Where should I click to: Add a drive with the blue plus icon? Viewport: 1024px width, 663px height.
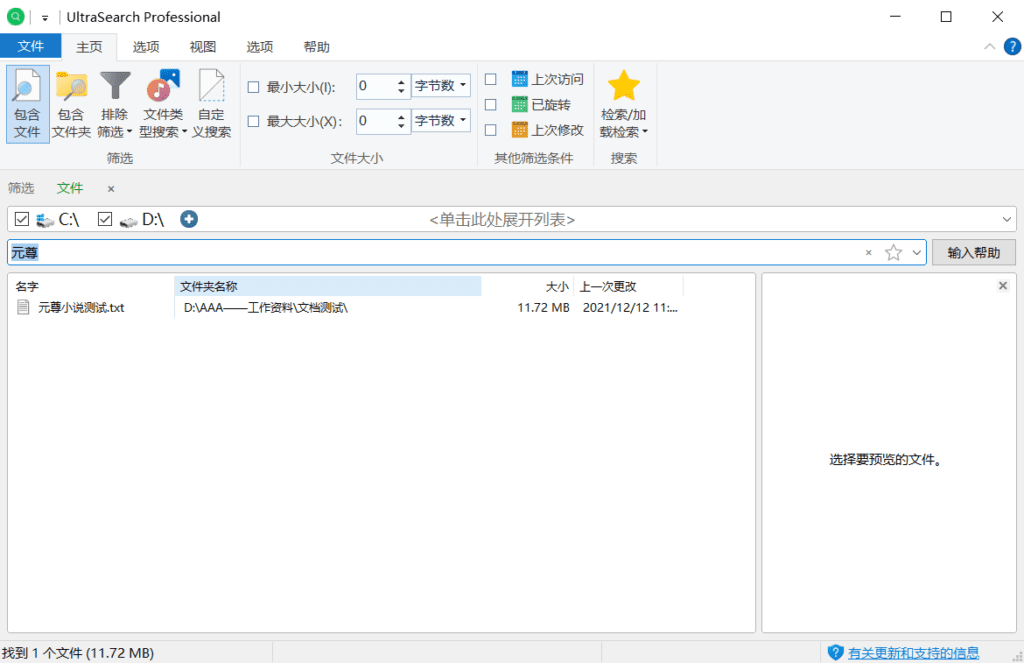click(189, 219)
